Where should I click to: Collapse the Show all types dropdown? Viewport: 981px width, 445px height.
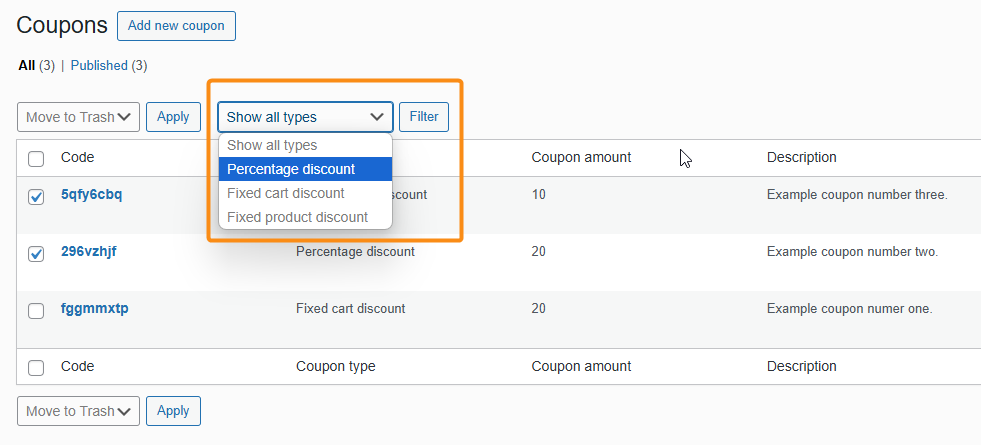point(305,117)
